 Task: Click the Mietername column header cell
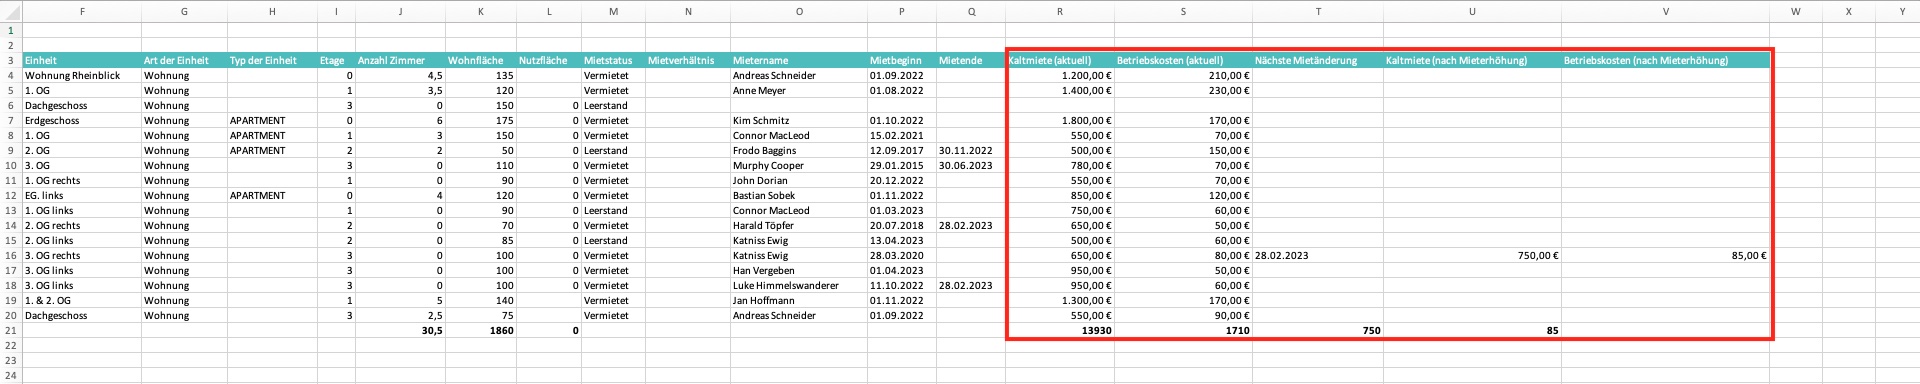tap(799, 60)
